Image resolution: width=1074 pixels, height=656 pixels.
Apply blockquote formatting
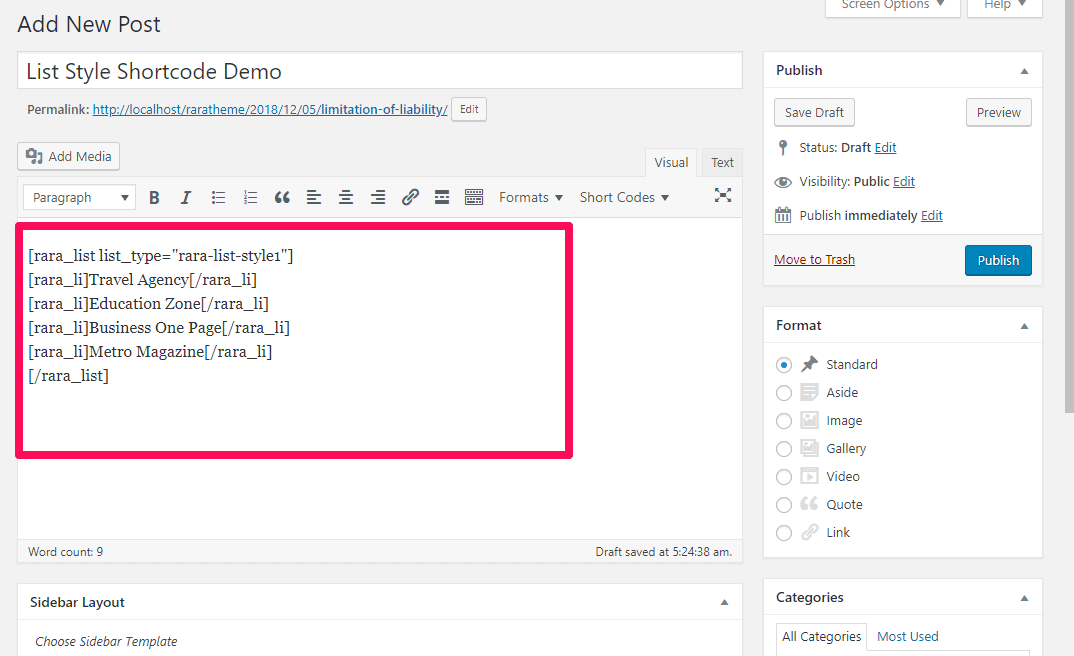click(282, 197)
